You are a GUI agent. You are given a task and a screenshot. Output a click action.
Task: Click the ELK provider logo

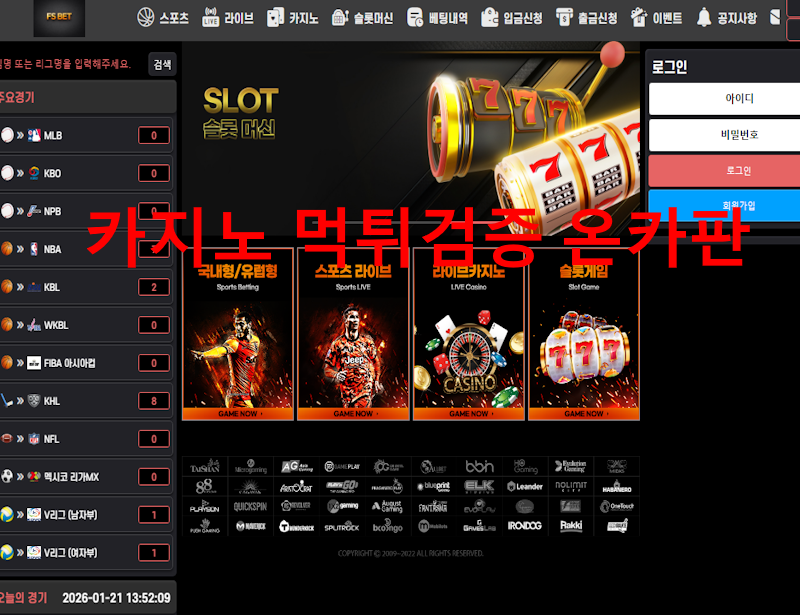(480, 486)
